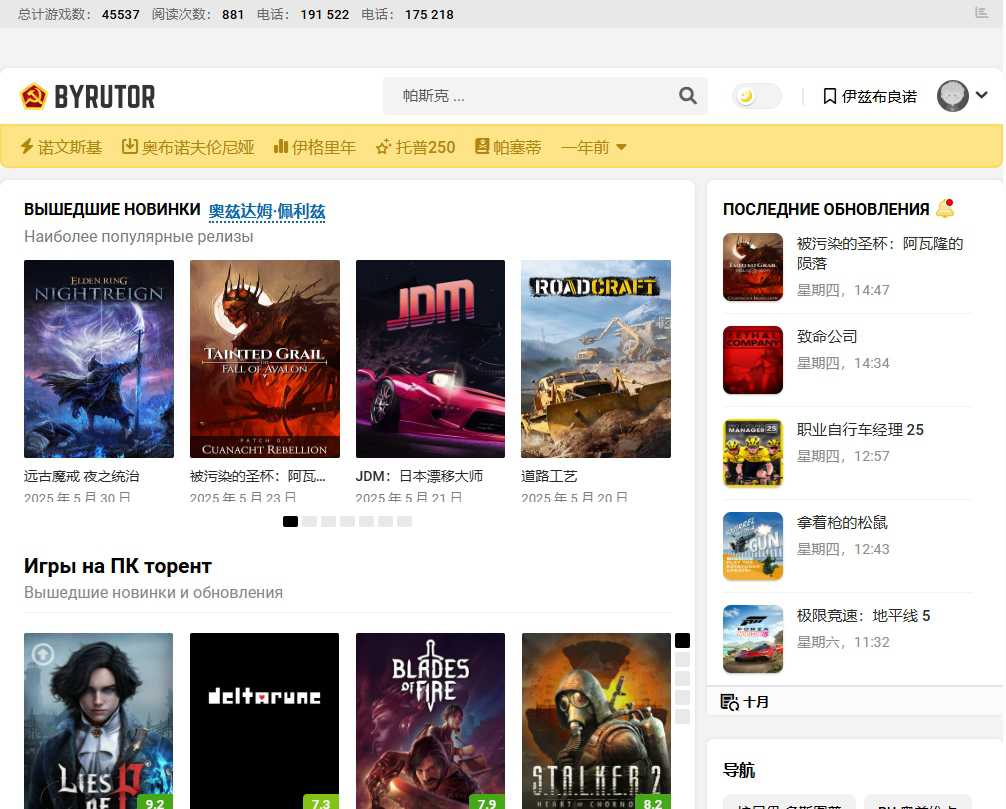Select the last carousel pagination dot
Image resolution: width=1006 pixels, height=809 pixels.
(x=404, y=521)
